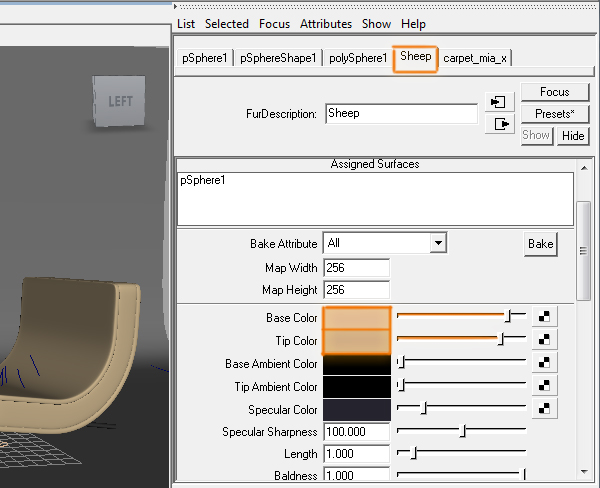Open the Specular Color swatch
The width and height of the screenshot is (600, 488).
[x=357, y=410]
